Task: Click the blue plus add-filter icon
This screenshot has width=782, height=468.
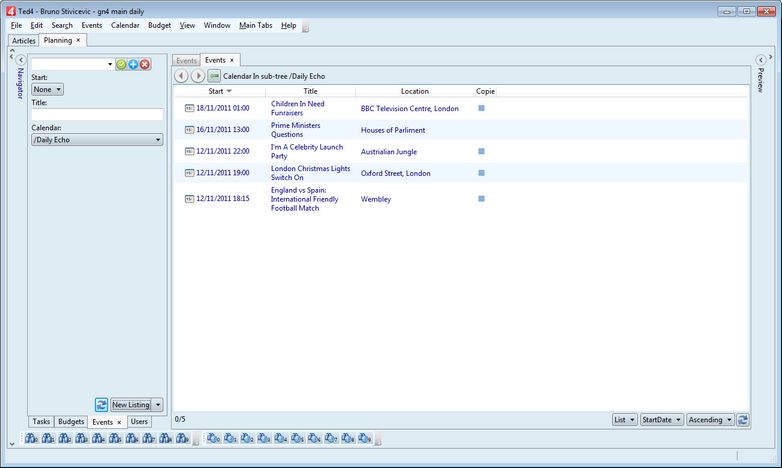Action: tap(133, 64)
